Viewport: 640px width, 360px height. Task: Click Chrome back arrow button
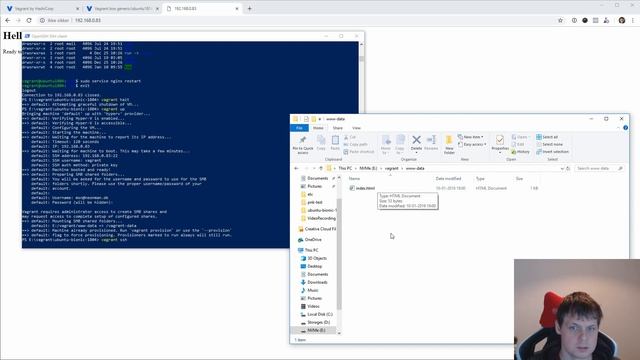[8, 20]
